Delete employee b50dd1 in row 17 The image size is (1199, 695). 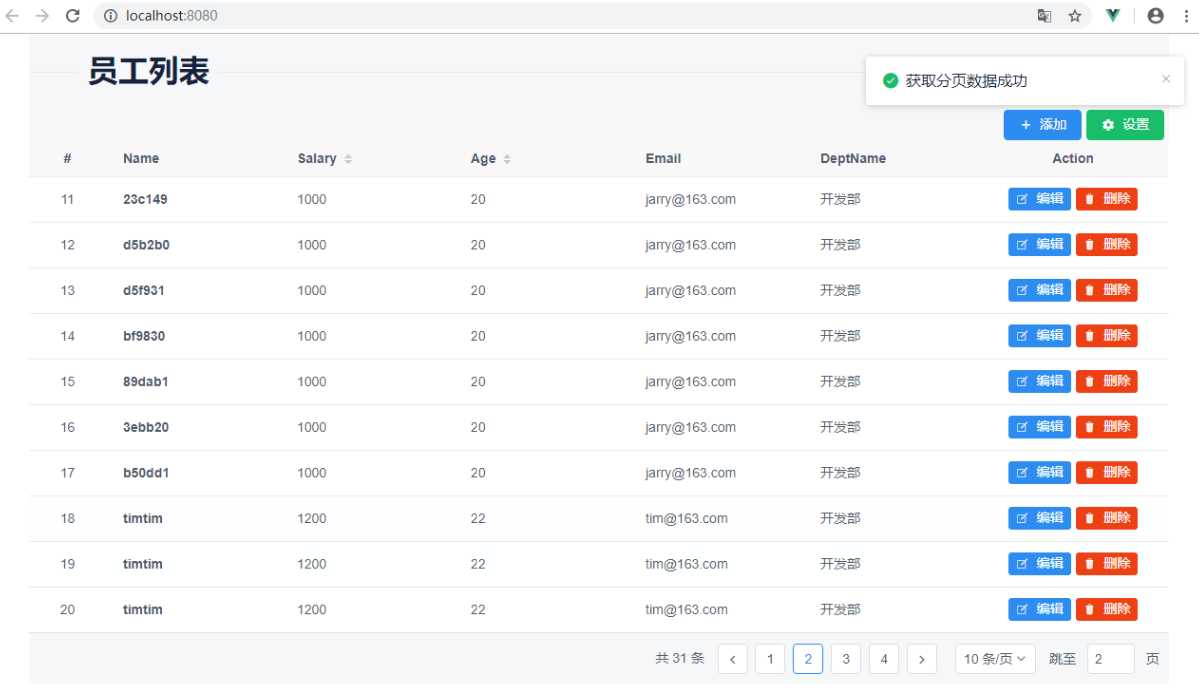point(1106,473)
